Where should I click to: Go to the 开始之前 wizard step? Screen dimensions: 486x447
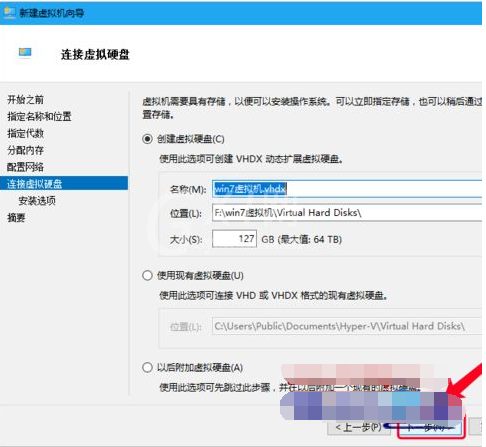[25, 99]
